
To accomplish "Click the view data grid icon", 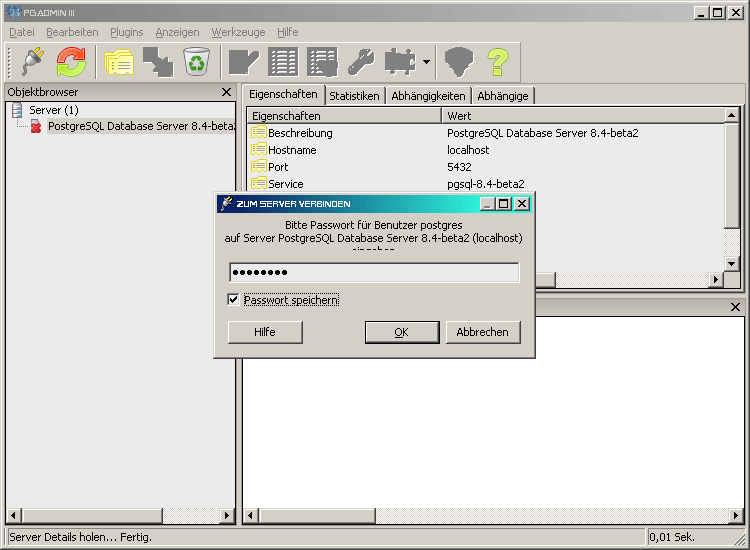I will tap(283, 62).
